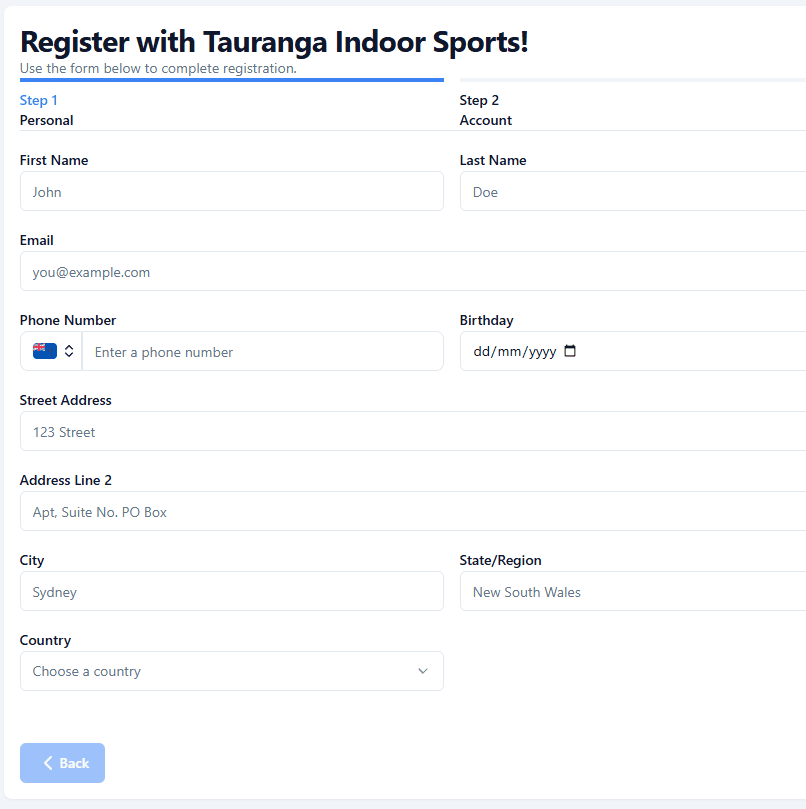The width and height of the screenshot is (806, 809).
Task: Click the phone number input field
Action: (x=263, y=351)
